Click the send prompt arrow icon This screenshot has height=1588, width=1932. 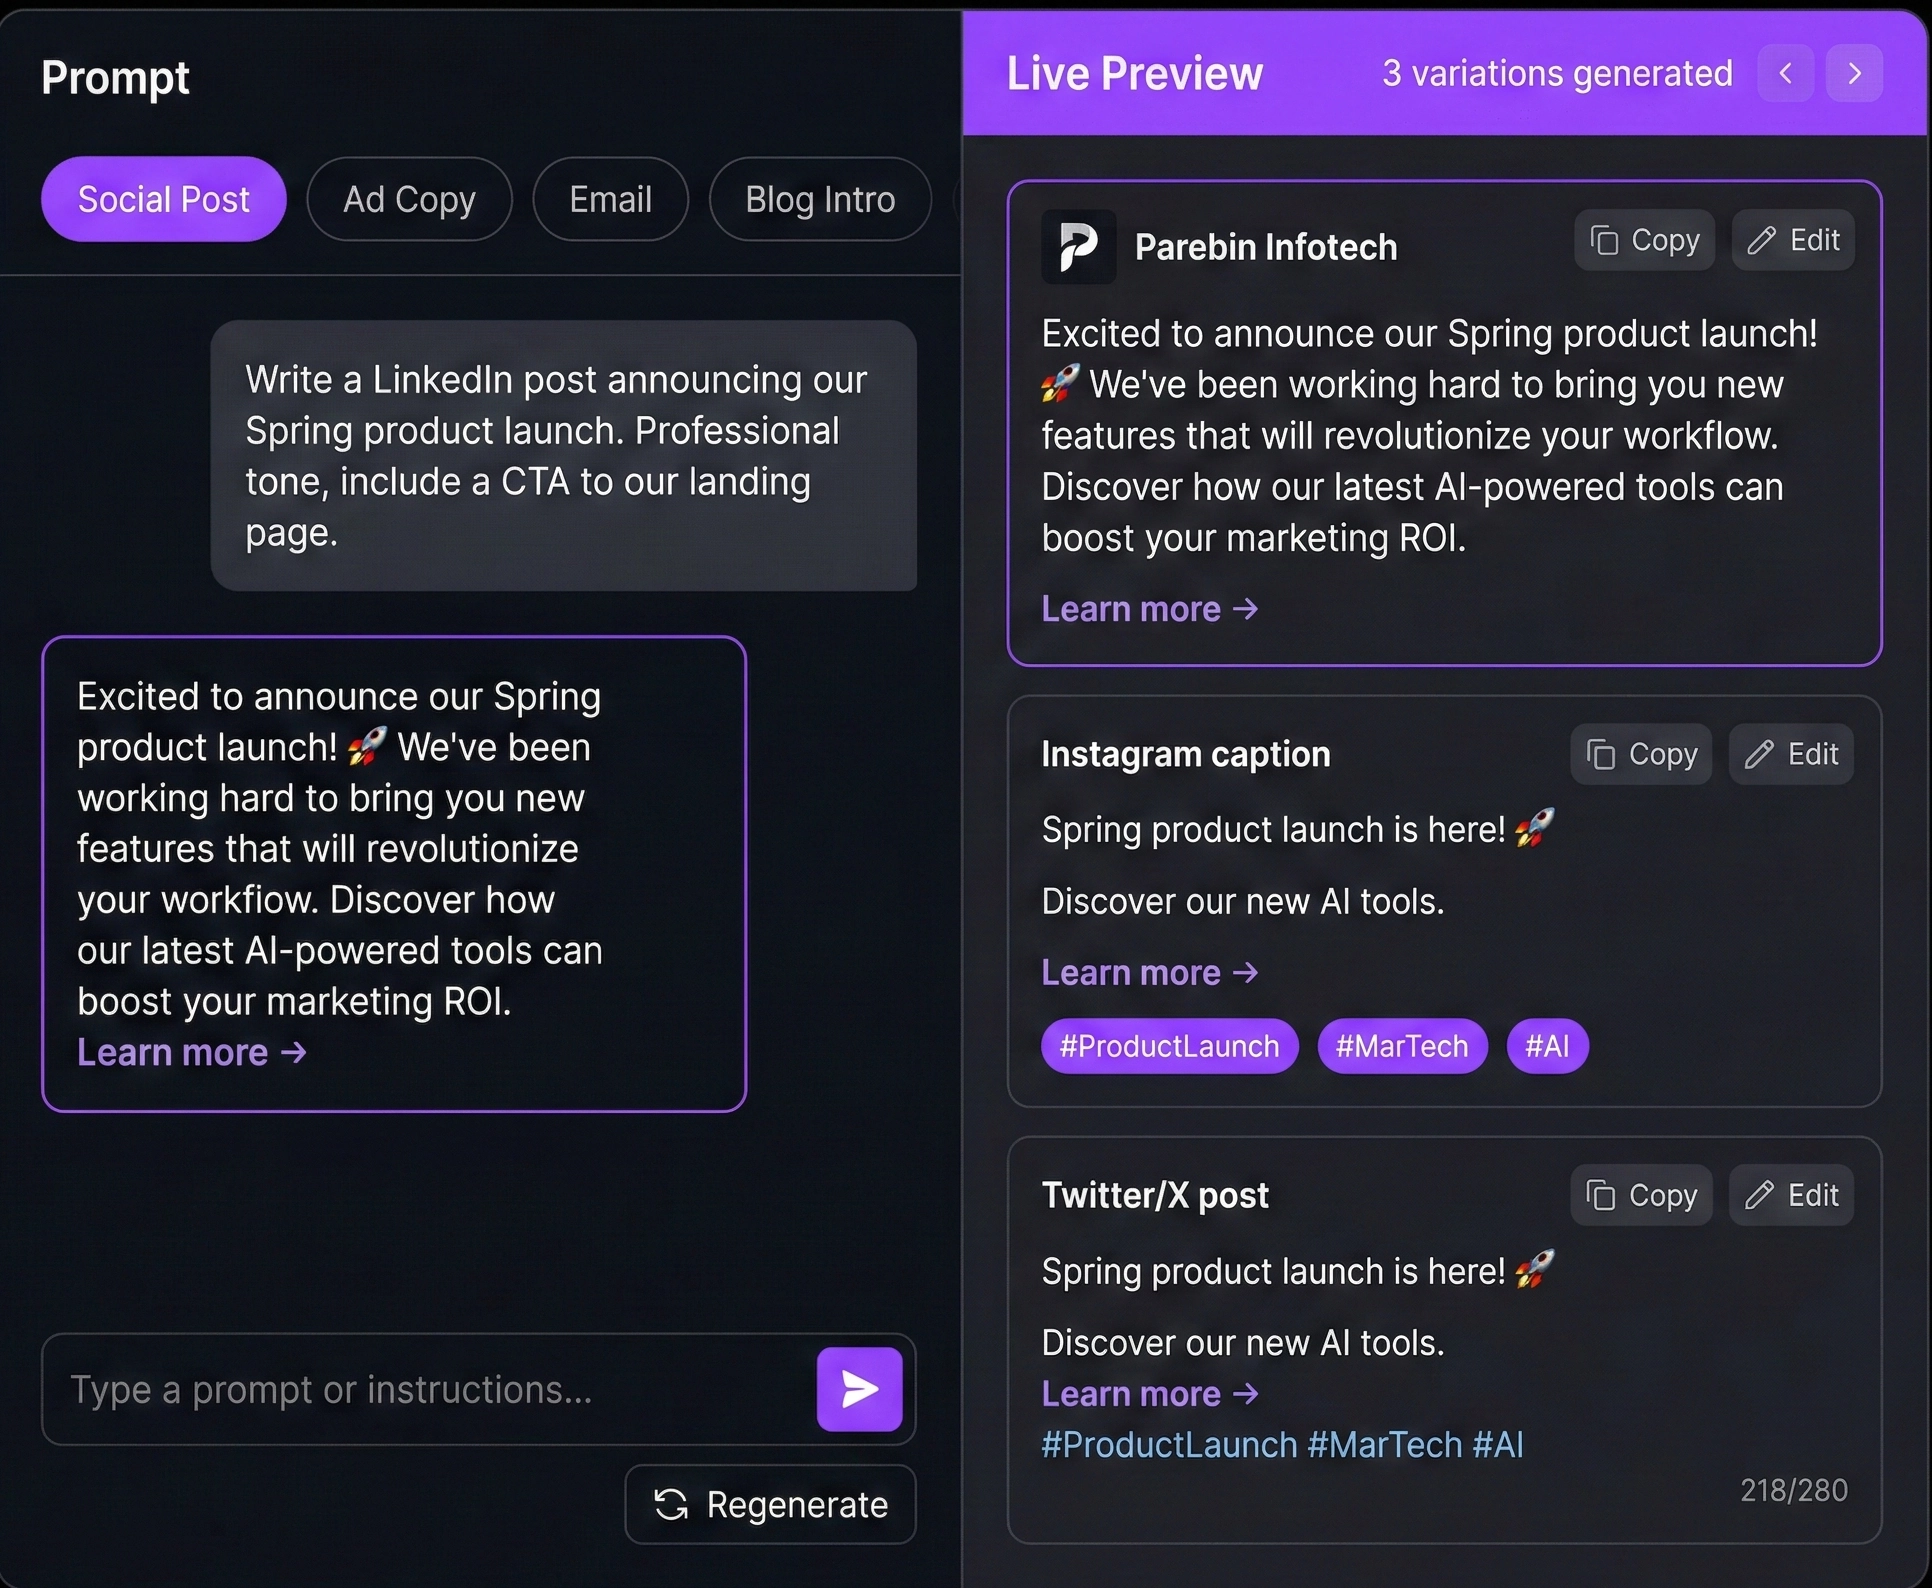[858, 1389]
